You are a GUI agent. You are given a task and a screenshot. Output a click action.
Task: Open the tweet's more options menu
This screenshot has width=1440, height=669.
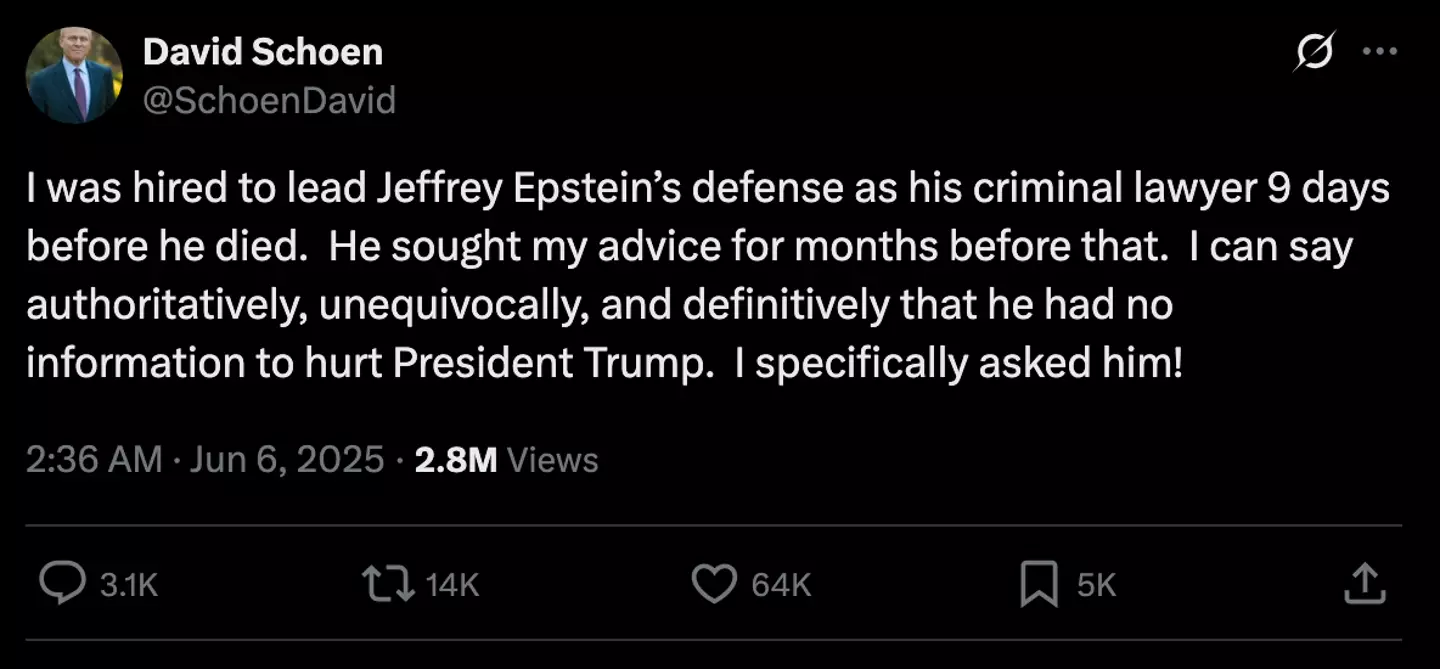[x=1381, y=52]
